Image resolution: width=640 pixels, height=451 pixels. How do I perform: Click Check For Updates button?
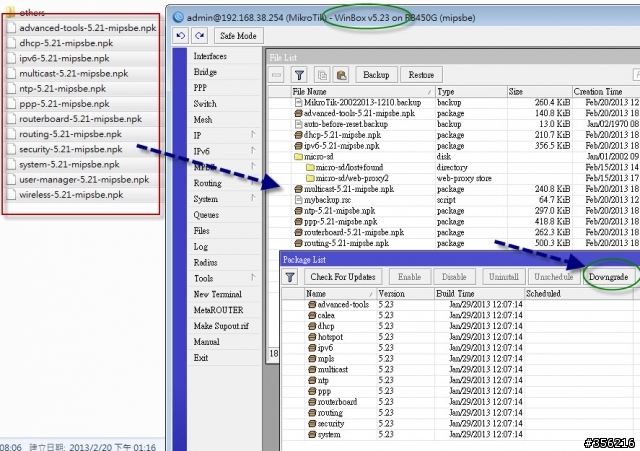point(343,277)
